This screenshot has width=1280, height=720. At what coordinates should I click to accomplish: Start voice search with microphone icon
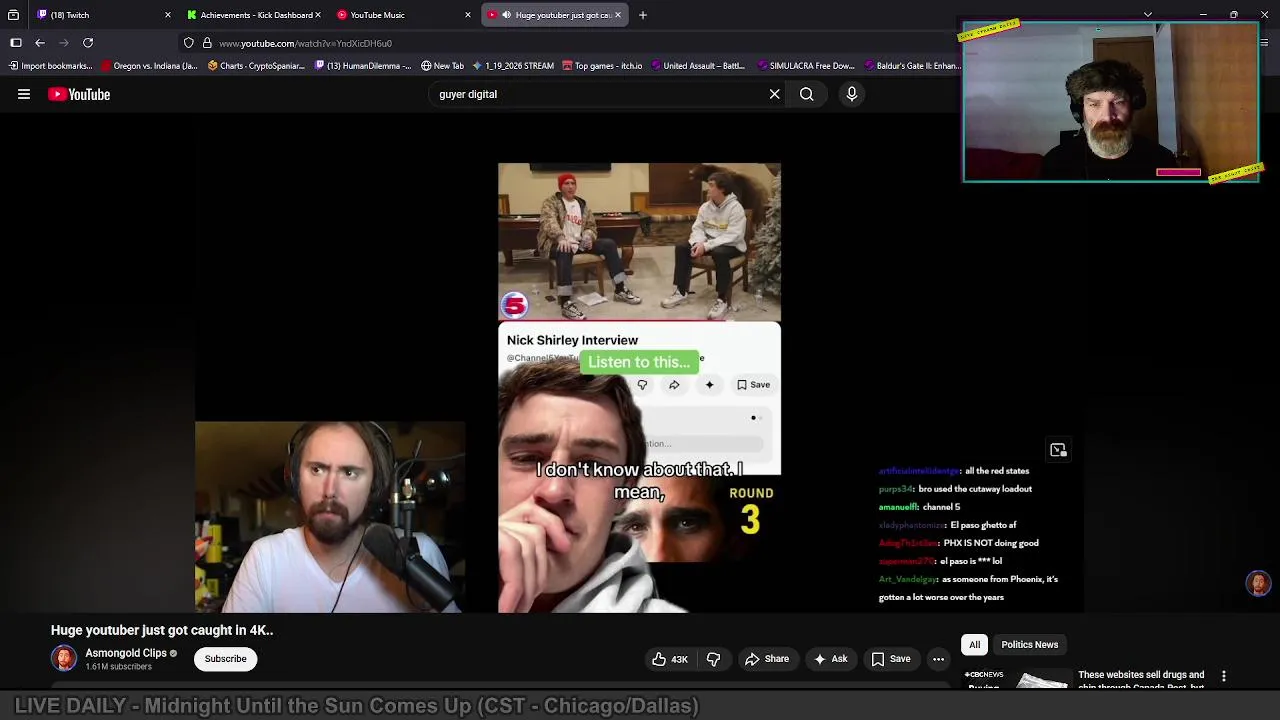point(852,94)
